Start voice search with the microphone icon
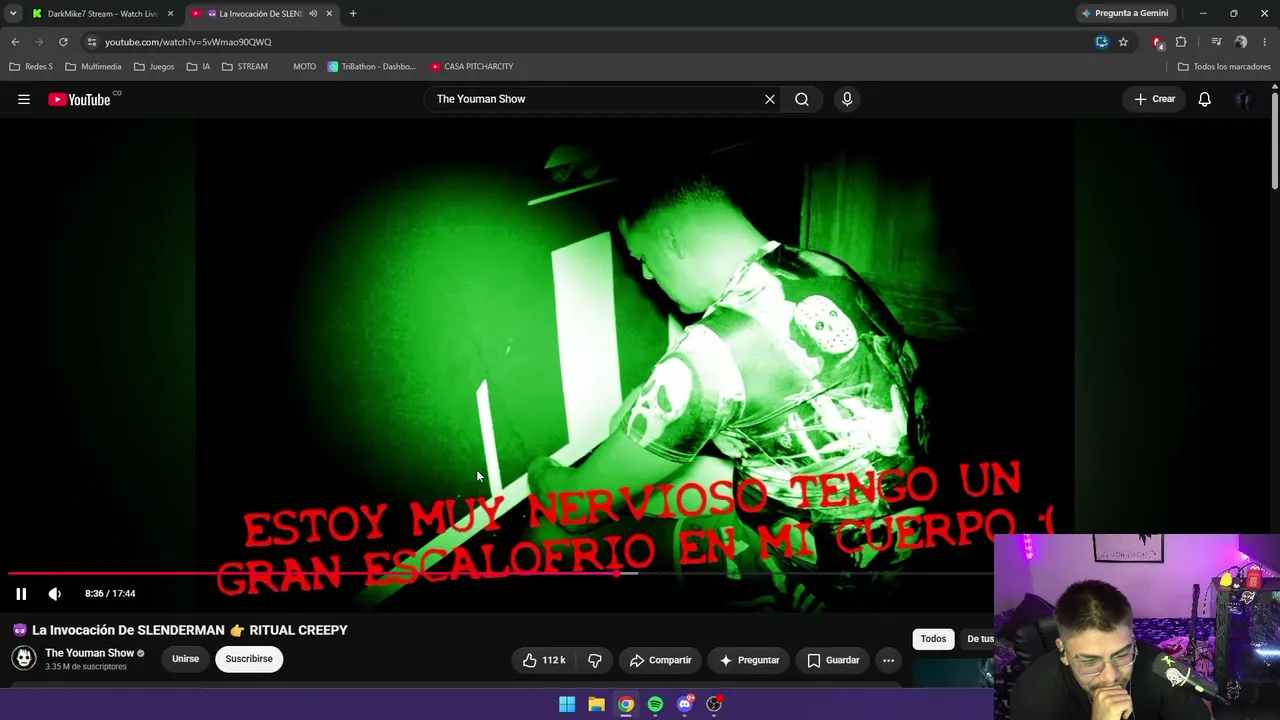Viewport: 1280px width, 720px height. coord(847,99)
